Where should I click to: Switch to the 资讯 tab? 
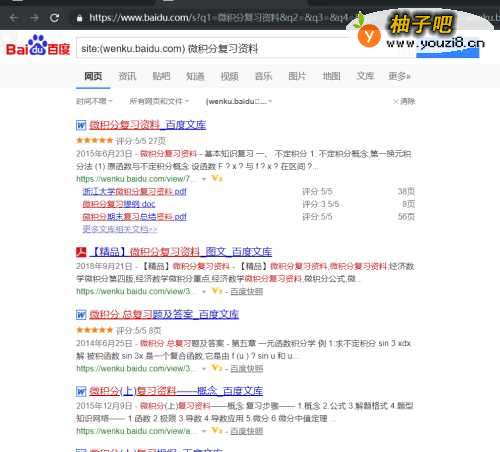coord(127,76)
